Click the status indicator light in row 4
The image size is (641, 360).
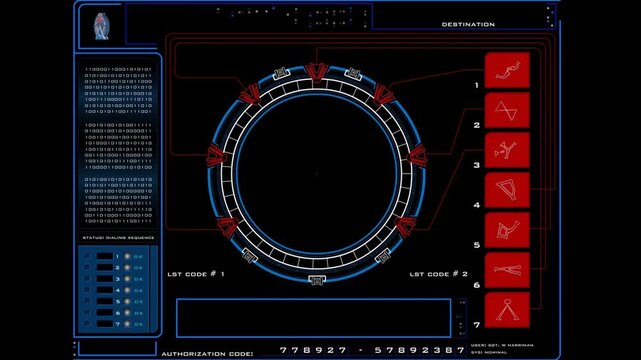127,290
